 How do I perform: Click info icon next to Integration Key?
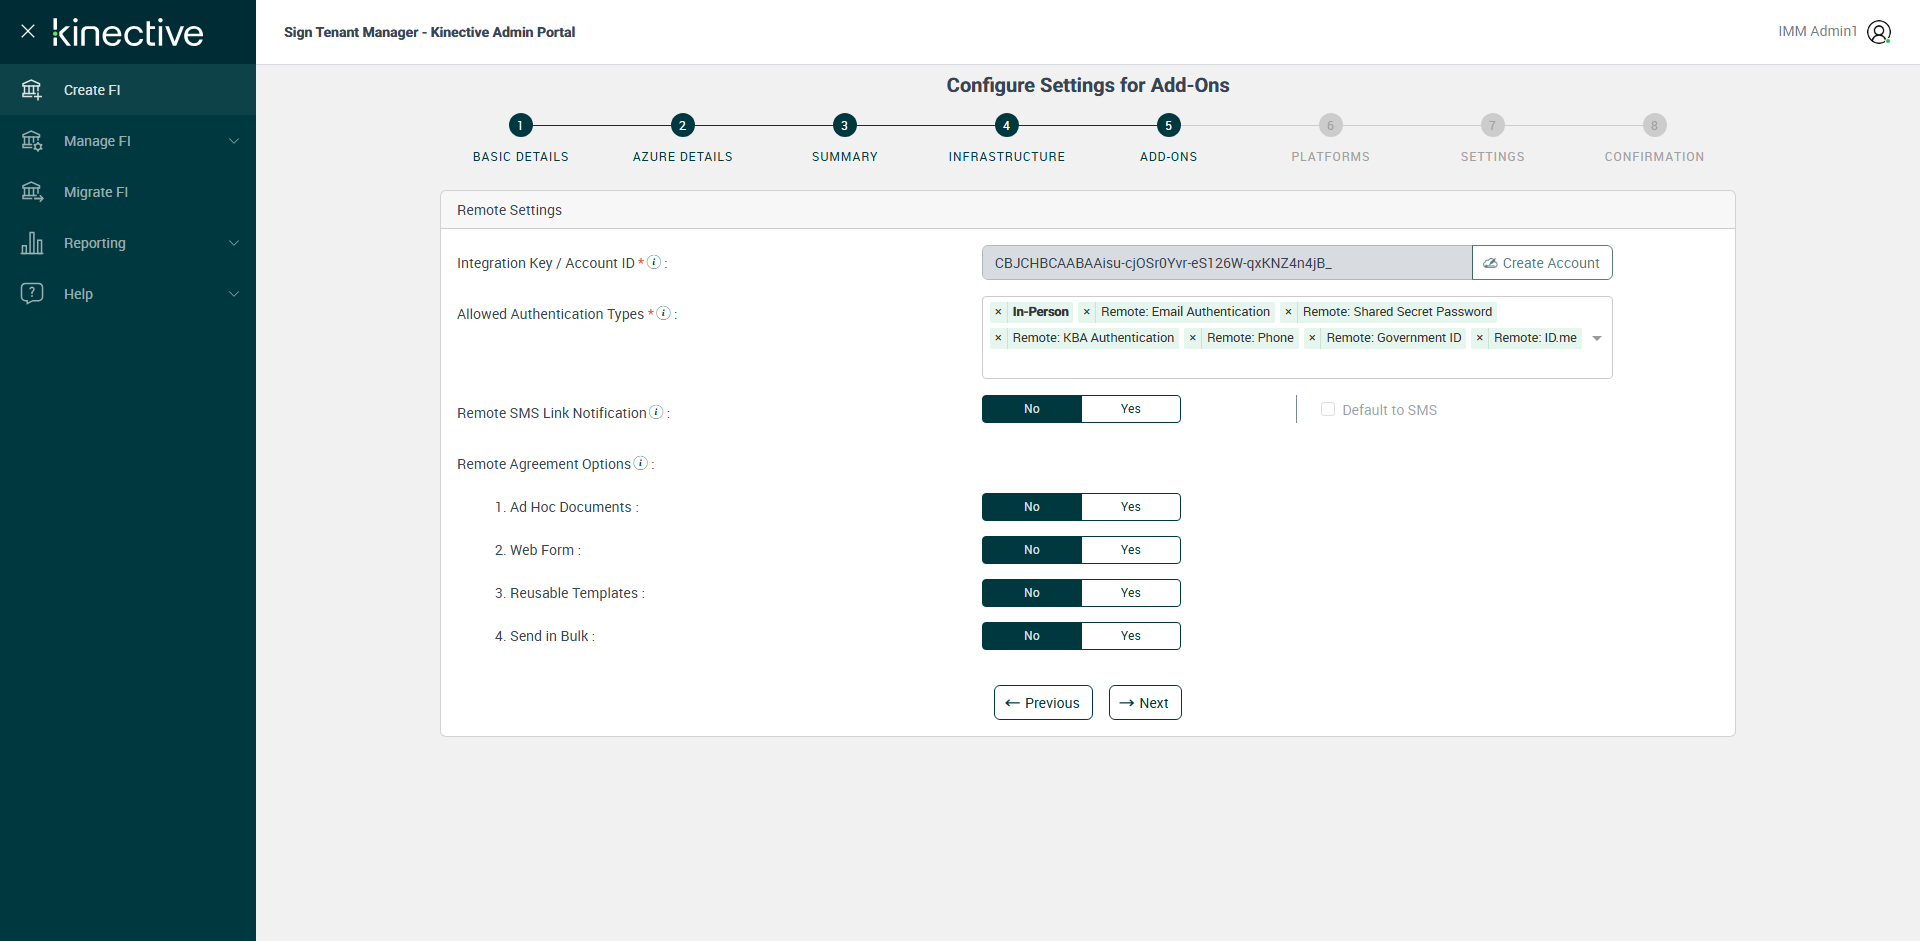pos(654,262)
